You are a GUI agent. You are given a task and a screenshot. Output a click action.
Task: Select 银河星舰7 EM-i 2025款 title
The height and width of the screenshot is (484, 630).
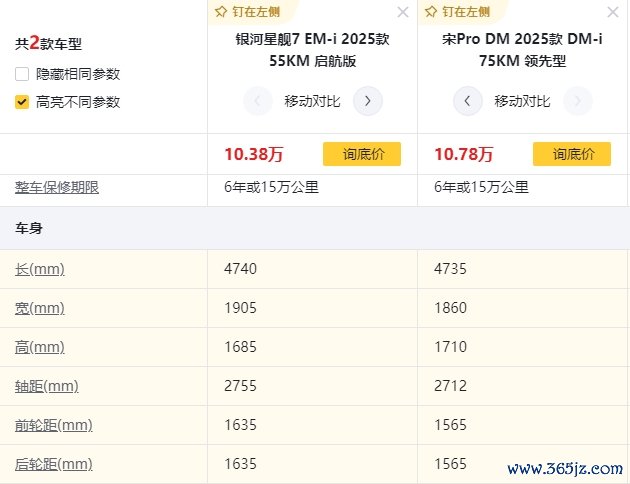point(313,50)
